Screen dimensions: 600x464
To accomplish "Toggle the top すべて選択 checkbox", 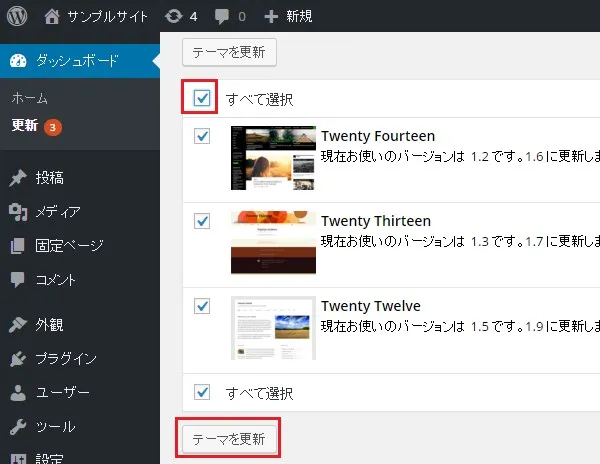I will click(x=202, y=99).
